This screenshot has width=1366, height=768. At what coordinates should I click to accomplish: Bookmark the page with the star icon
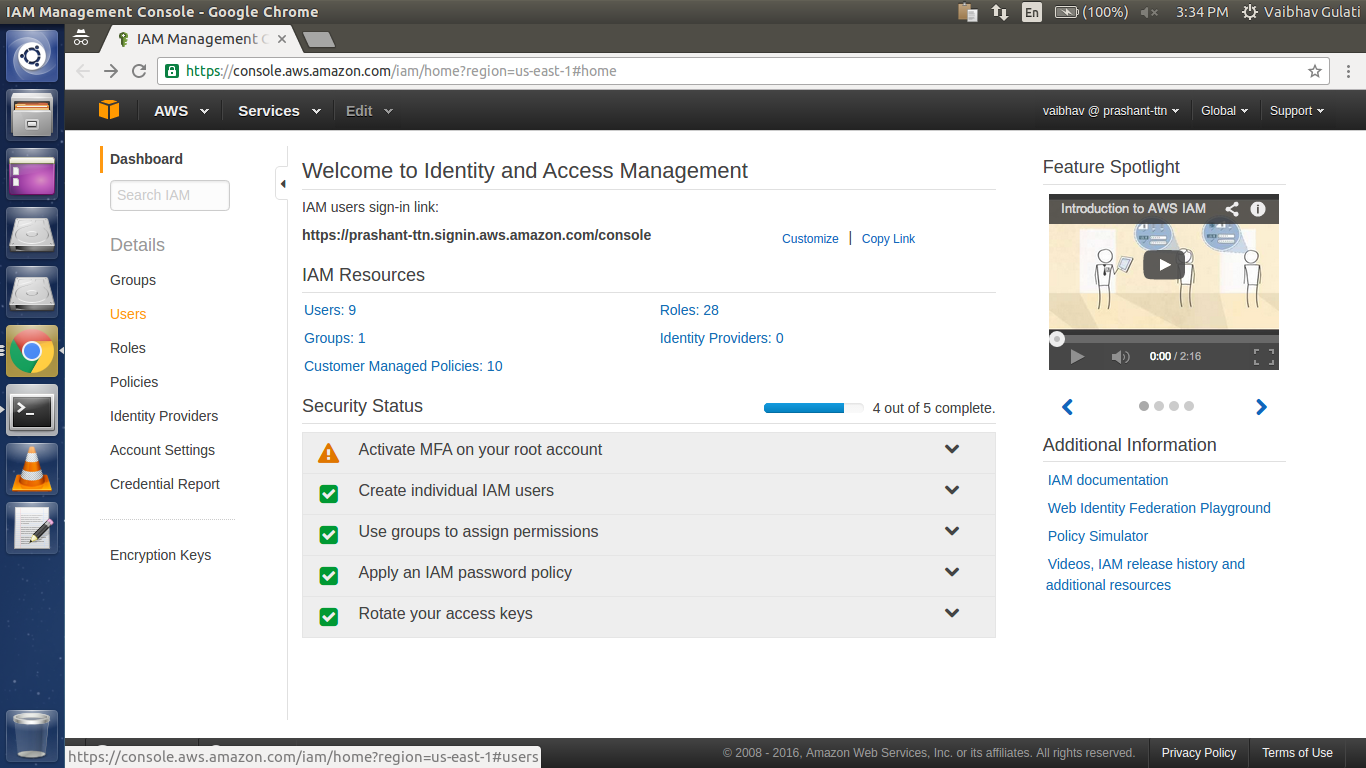pyautogui.click(x=1315, y=71)
